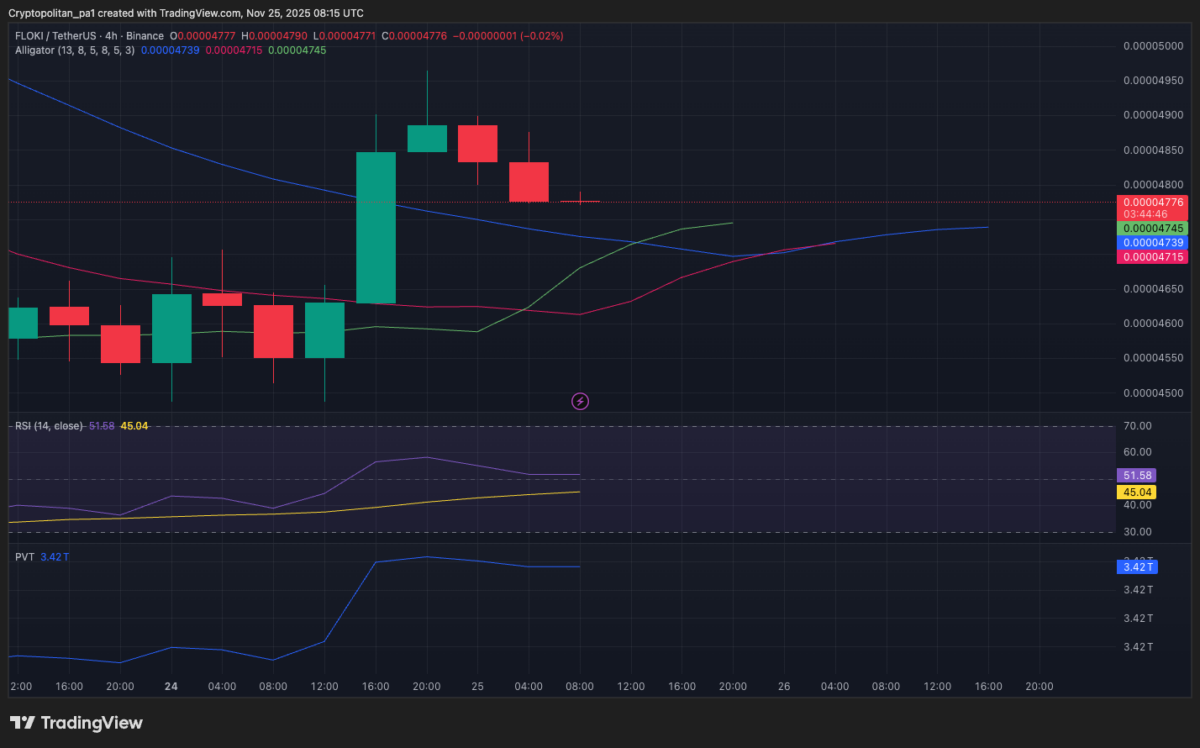
Task: Select the TradingView logo at bottom left
Action: [22, 722]
